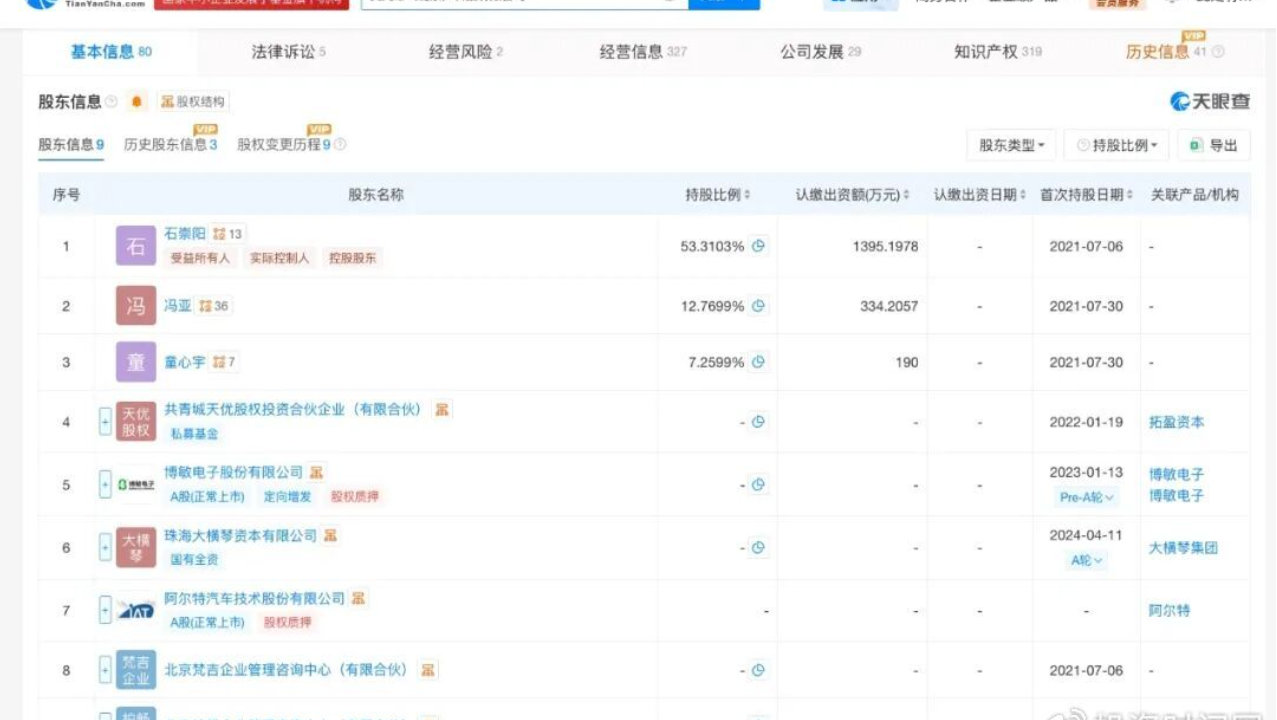The width and height of the screenshot is (1277, 720).
Task: Click the pie chart icon next to 7.2599%
Action: coord(758,362)
